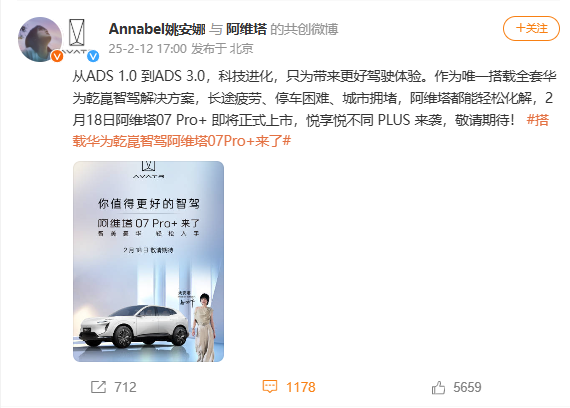The height and width of the screenshot is (408, 570).
Task: Click the 的共创微博 co-created label
Action: (x=304, y=29)
